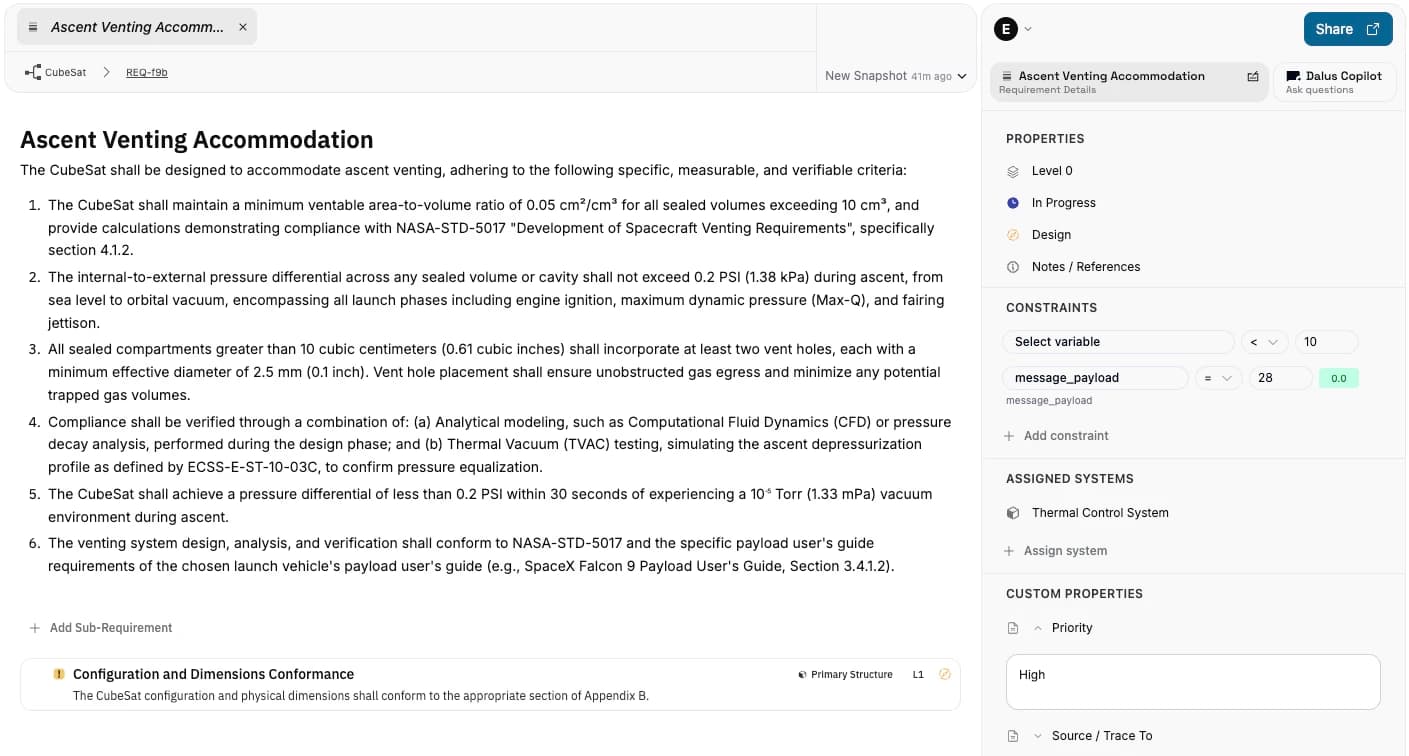1409x756 pixels.
Task: Click the Design type icon
Action: click(x=1013, y=235)
